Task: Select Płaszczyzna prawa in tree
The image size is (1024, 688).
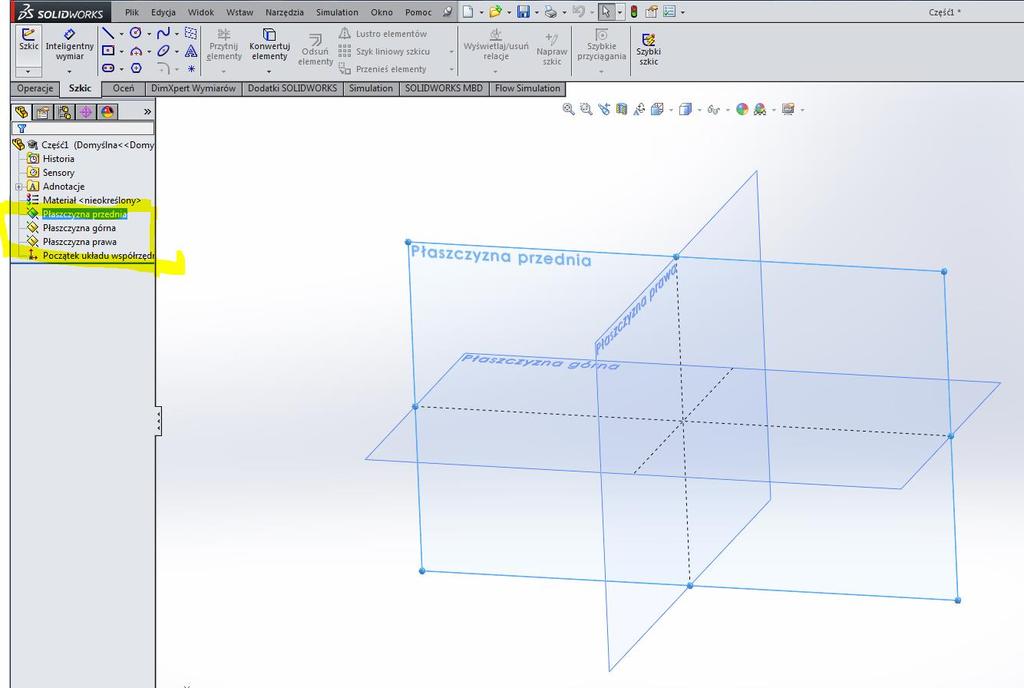Action: tap(80, 242)
